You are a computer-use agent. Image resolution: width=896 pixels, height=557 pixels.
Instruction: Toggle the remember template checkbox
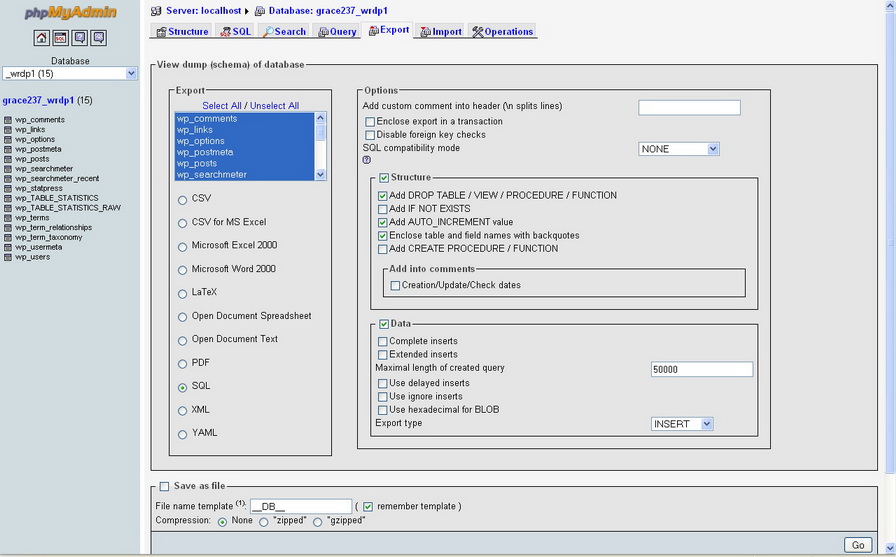pyautogui.click(x=368, y=507)
